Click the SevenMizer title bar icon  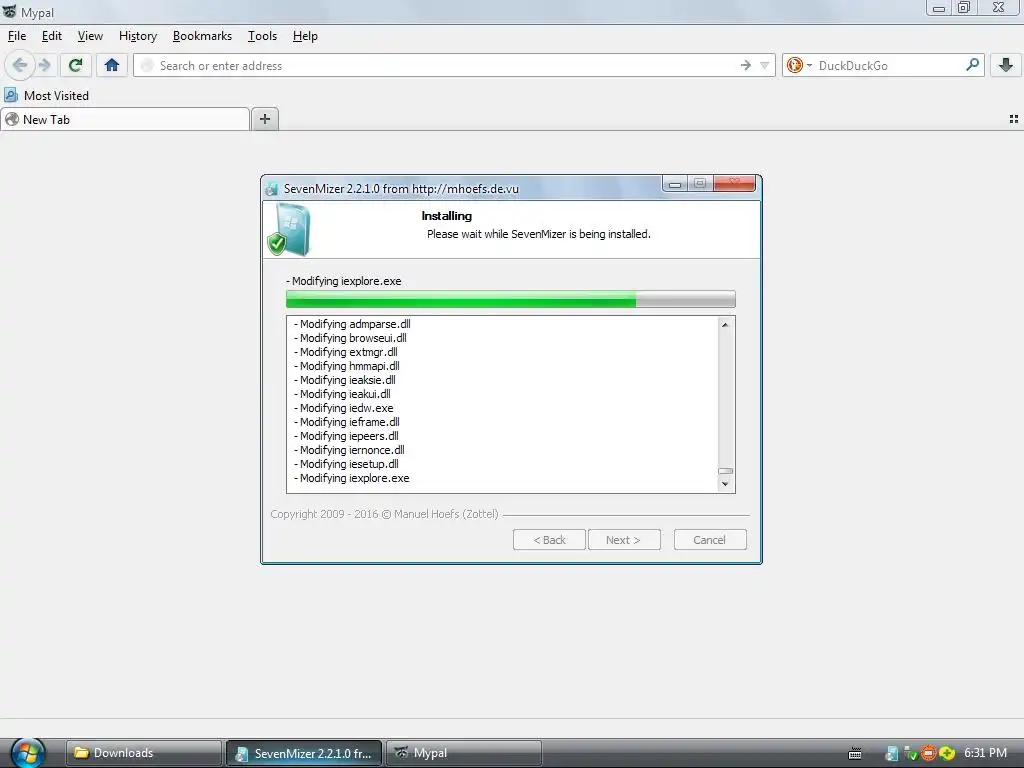click(272, 189)
